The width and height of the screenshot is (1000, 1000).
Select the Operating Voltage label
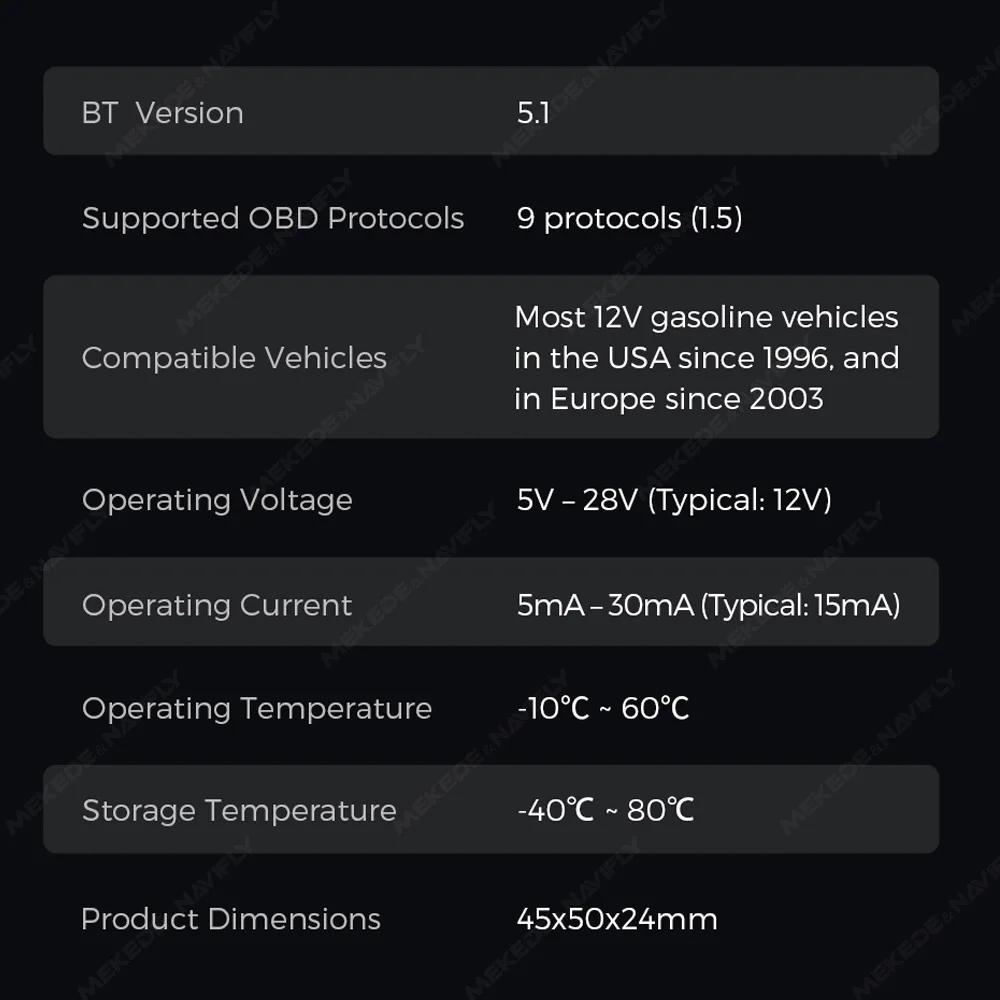click(x=217, y=500)
